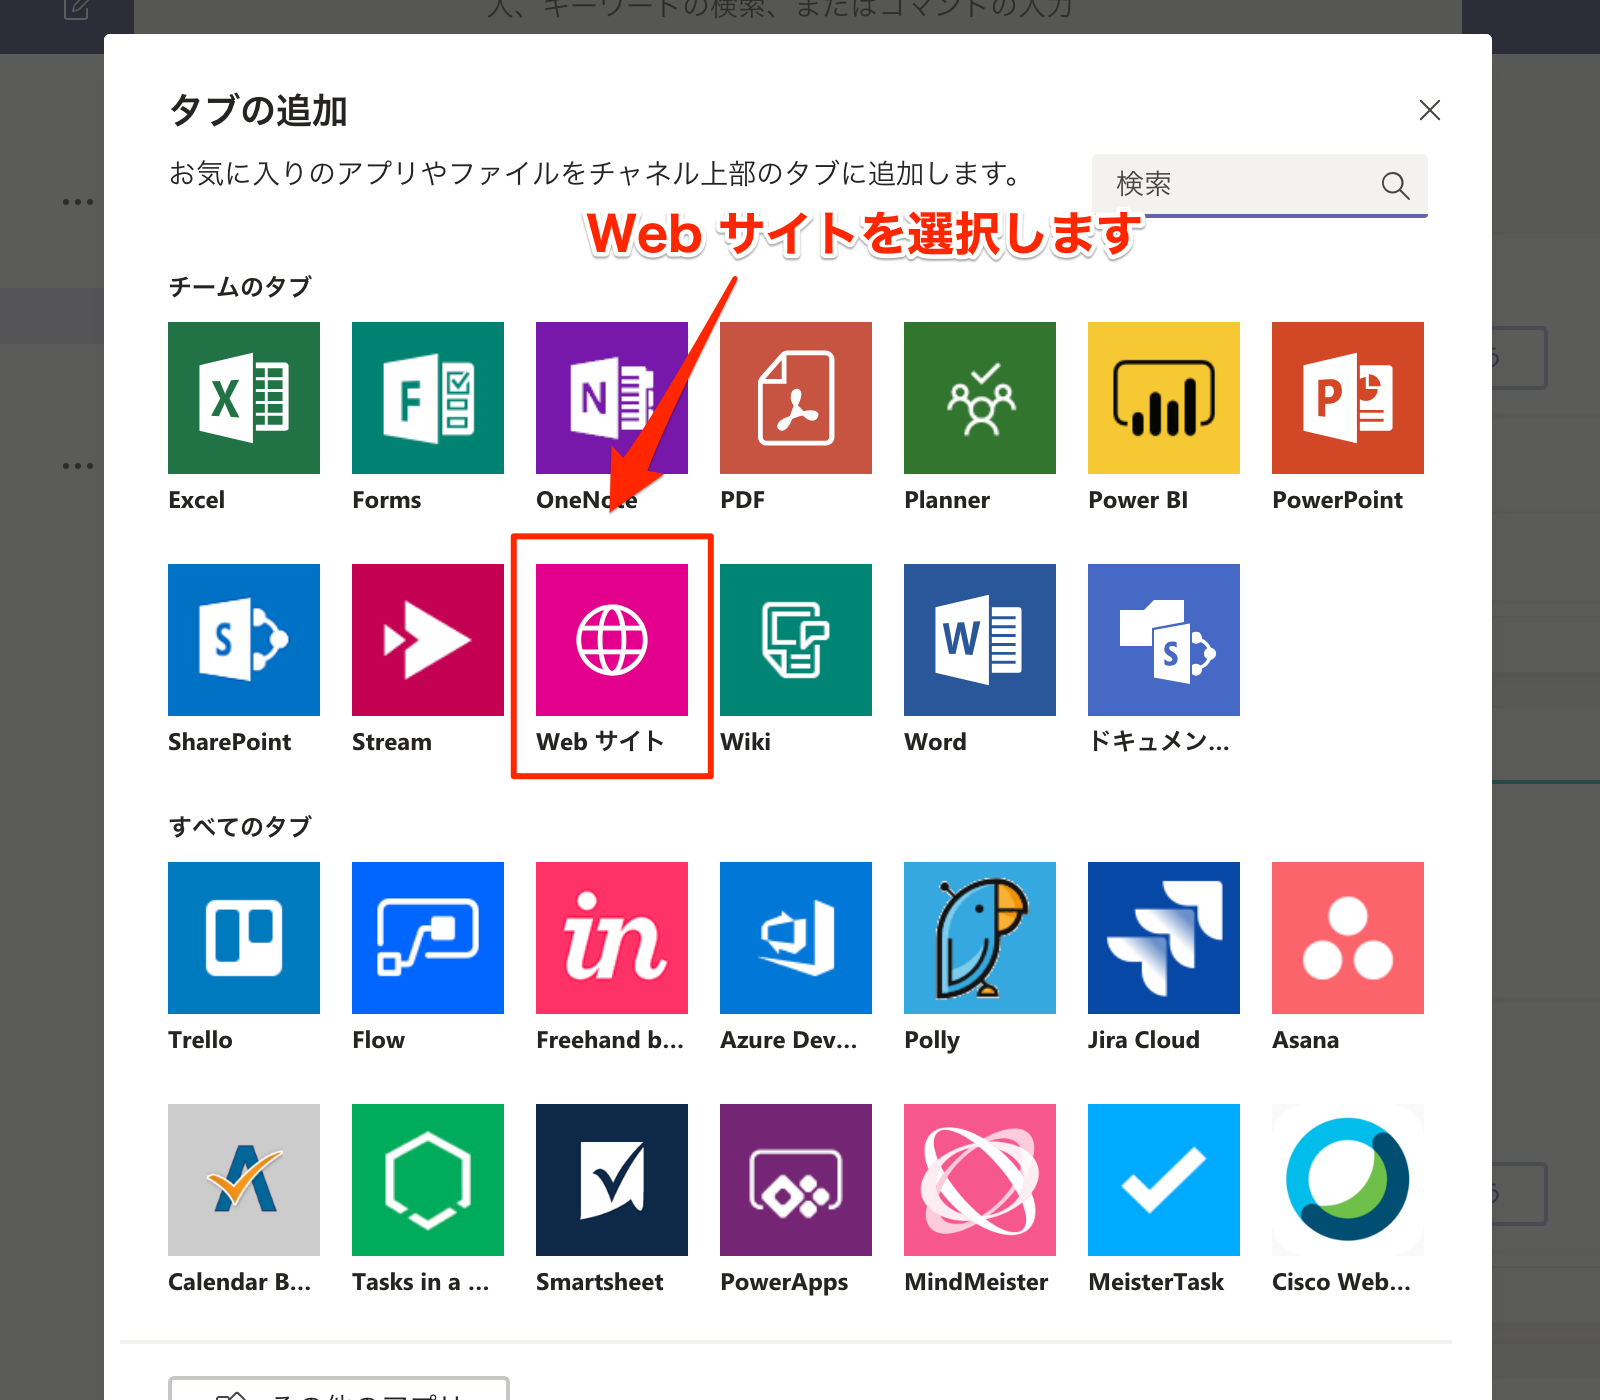Choose the Word app tile

(980, 640)
